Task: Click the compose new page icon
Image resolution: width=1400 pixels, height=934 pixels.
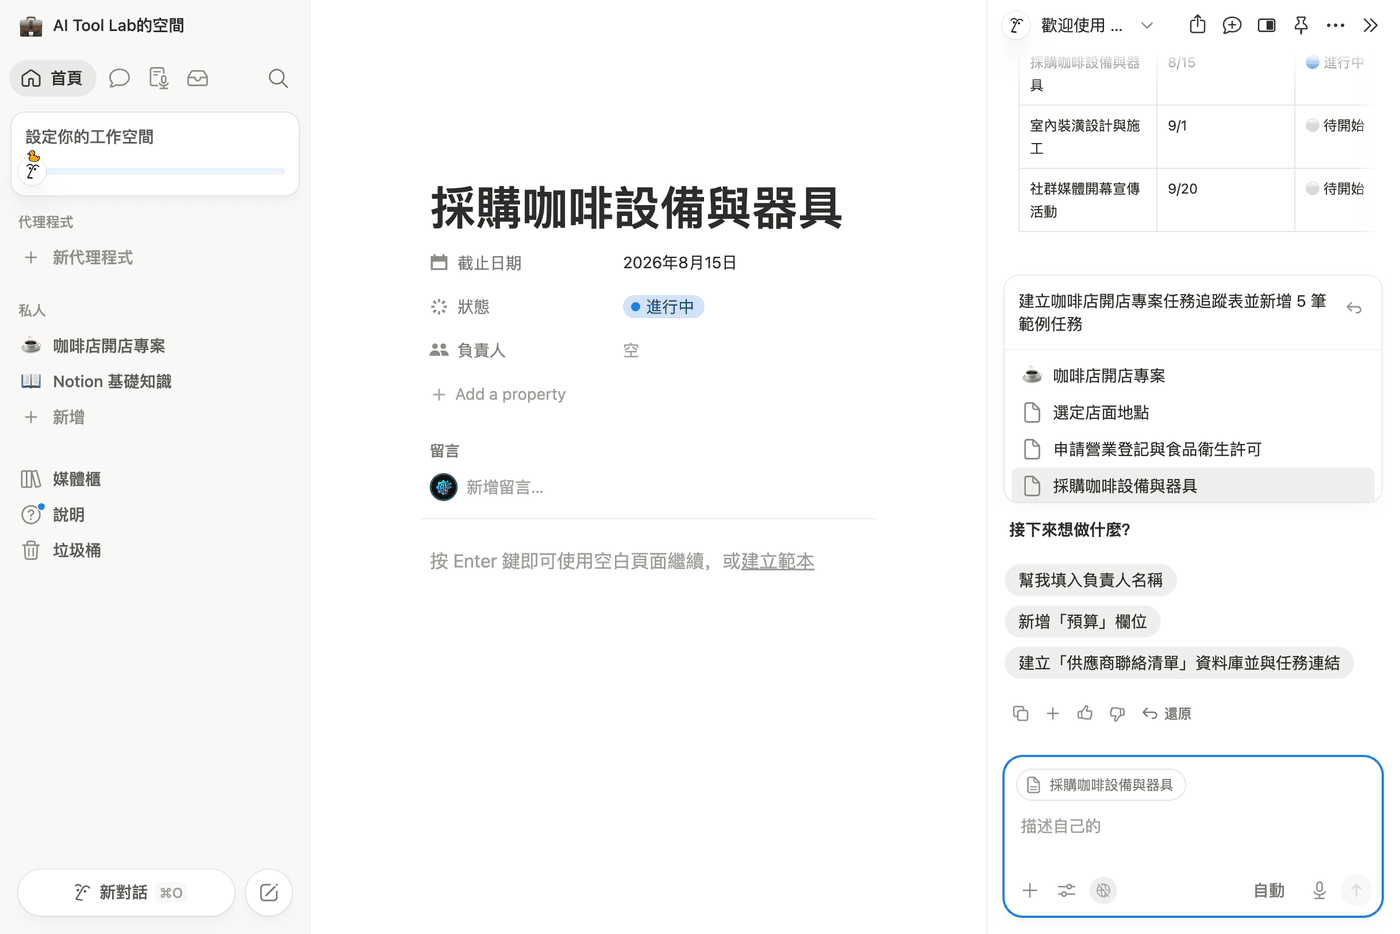Action: click(x=269, y=892)
